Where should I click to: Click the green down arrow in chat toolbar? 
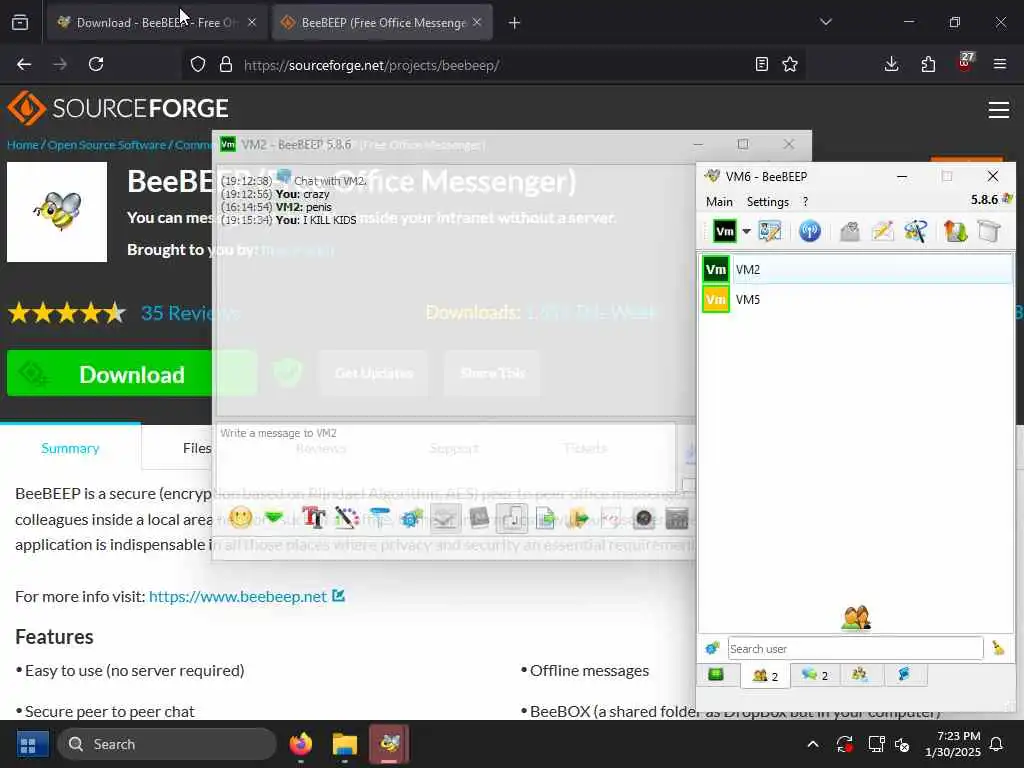point(274,518)
